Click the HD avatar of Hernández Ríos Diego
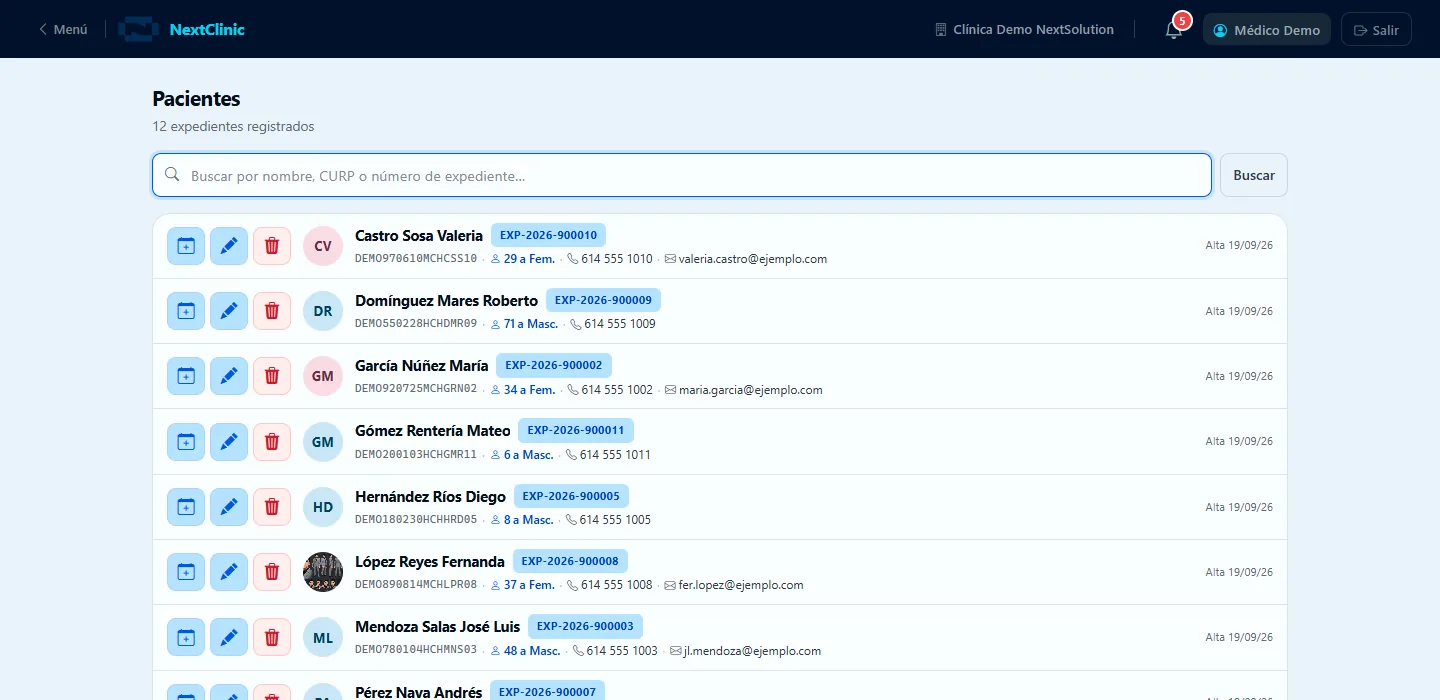Image resolution: width=1440 pixels, height=700 pixels. pos(323,507)
